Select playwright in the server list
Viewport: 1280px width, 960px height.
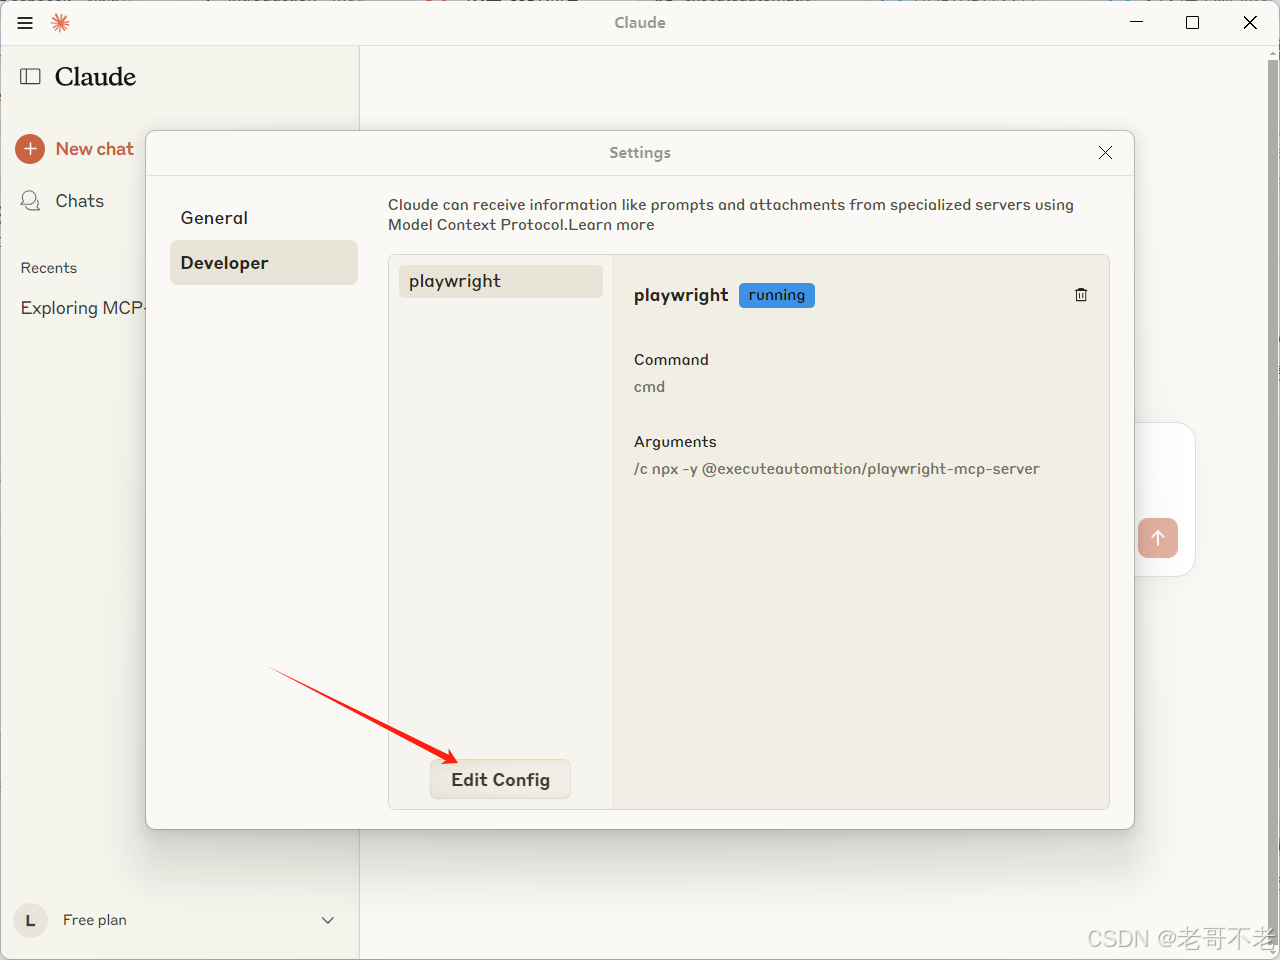[501, 281]
